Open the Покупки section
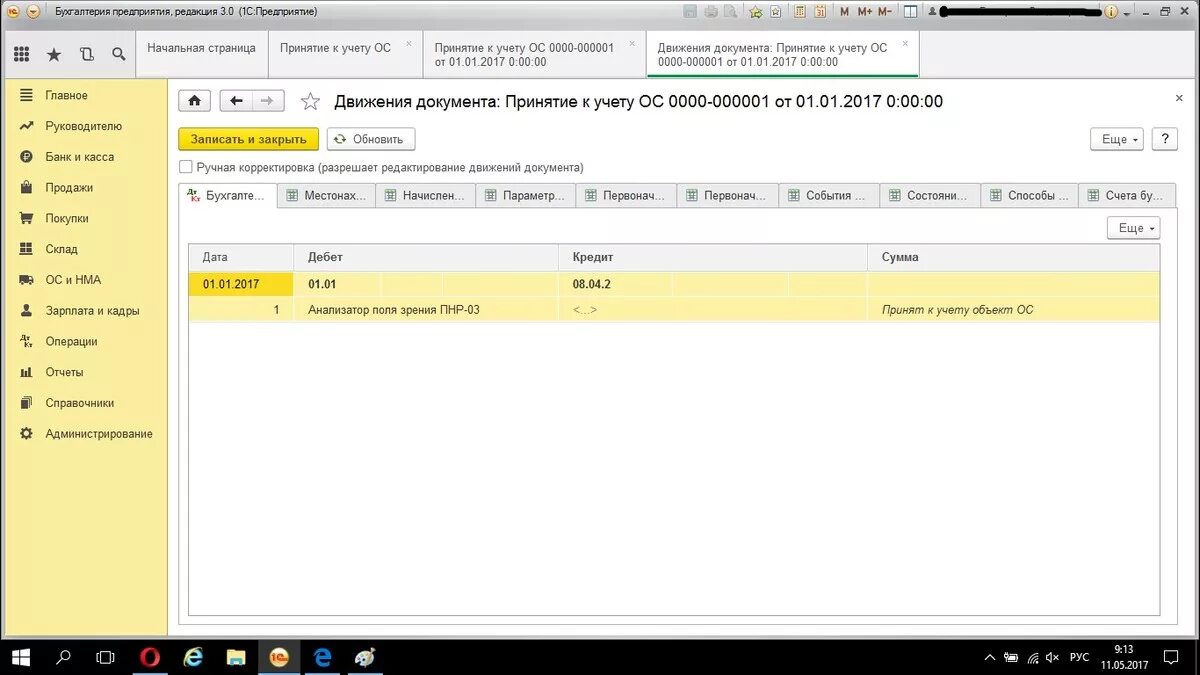The height and width of the screenshot is (675, 1200). click(x=67, y=218)
